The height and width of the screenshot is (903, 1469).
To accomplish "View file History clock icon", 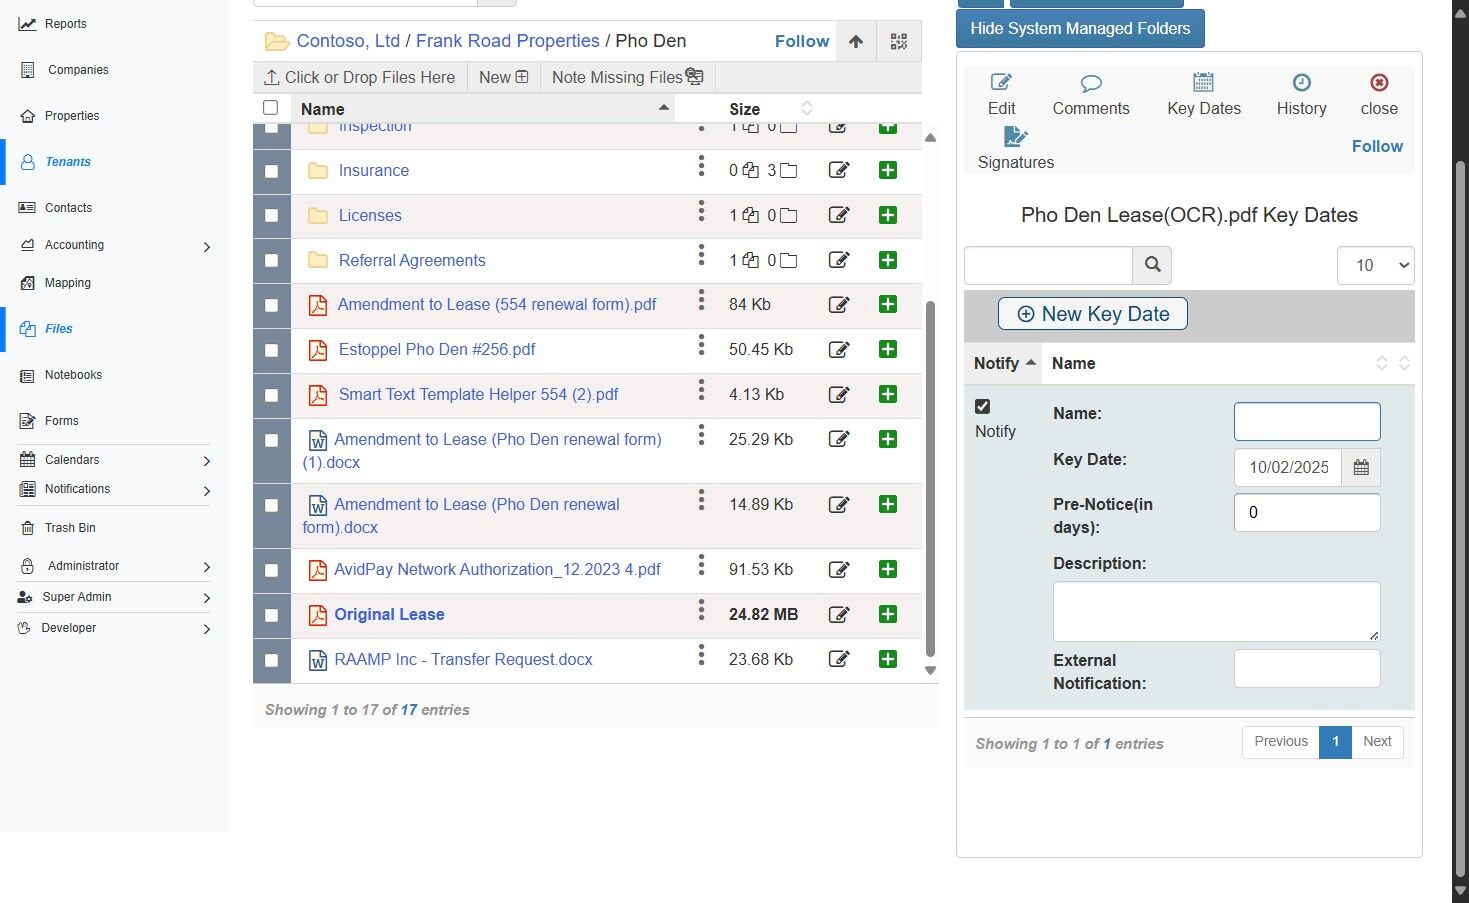I will tap(1301, 83).
